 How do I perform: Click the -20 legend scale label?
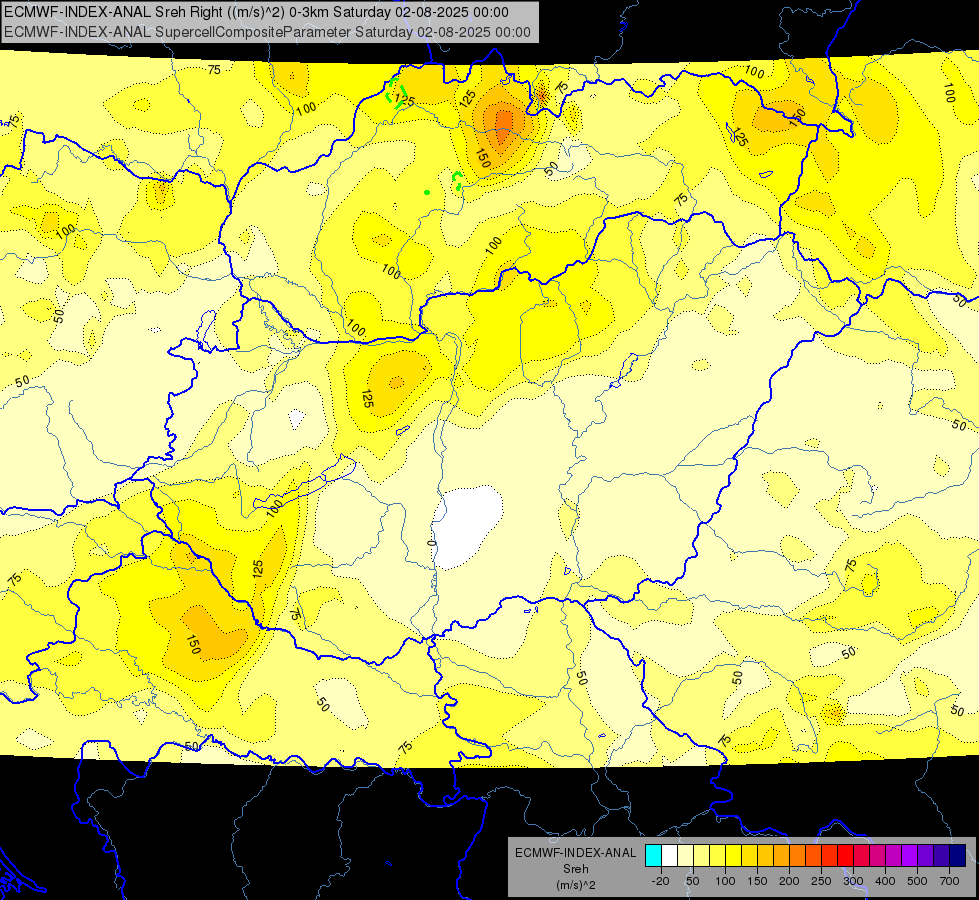(660, 881)
